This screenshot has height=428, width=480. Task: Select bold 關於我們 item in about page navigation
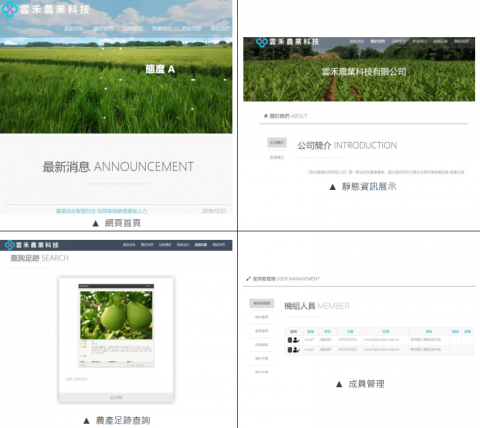pos(378,41)
